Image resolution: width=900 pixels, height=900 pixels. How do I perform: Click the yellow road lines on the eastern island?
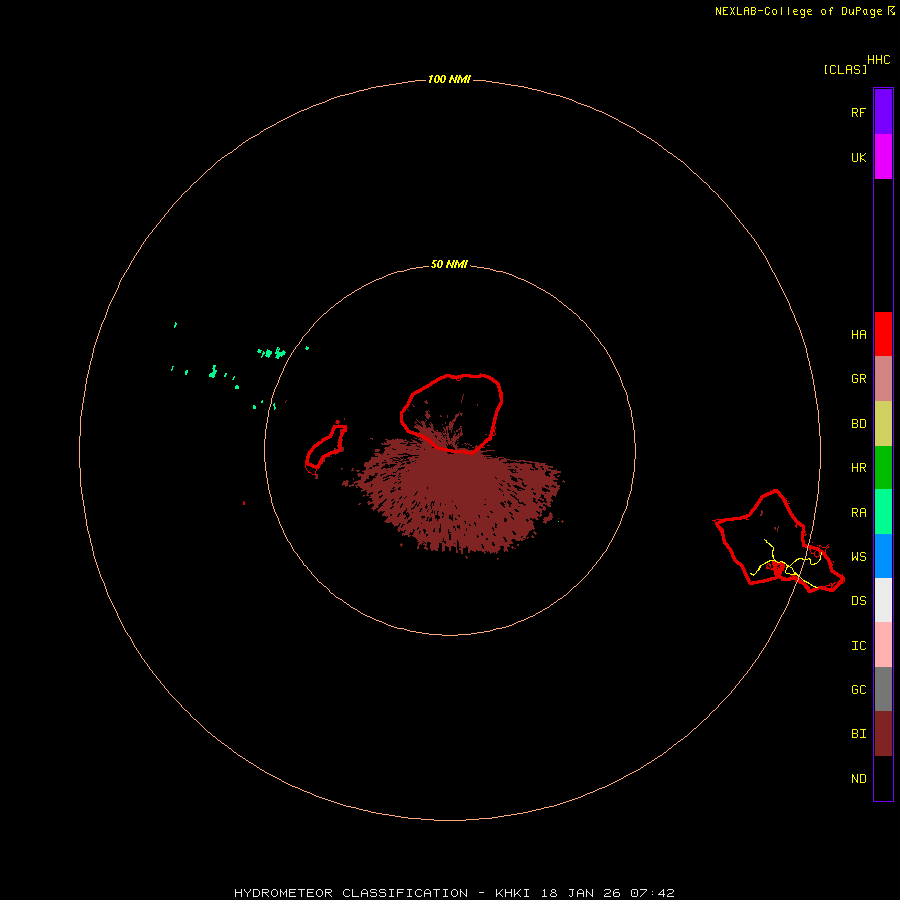pyautogui.click(x=786, y=564)
